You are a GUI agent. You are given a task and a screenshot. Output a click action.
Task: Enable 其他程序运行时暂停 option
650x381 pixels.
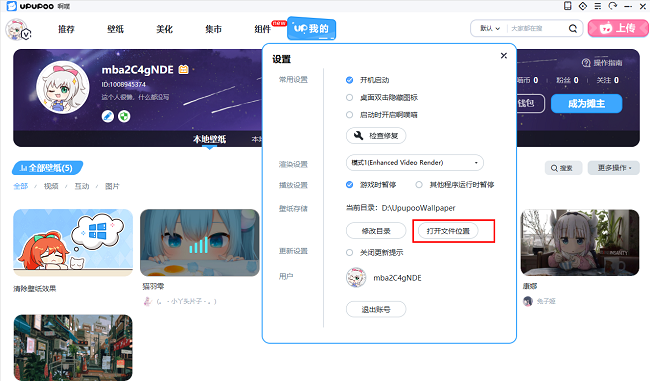(419, 184)
